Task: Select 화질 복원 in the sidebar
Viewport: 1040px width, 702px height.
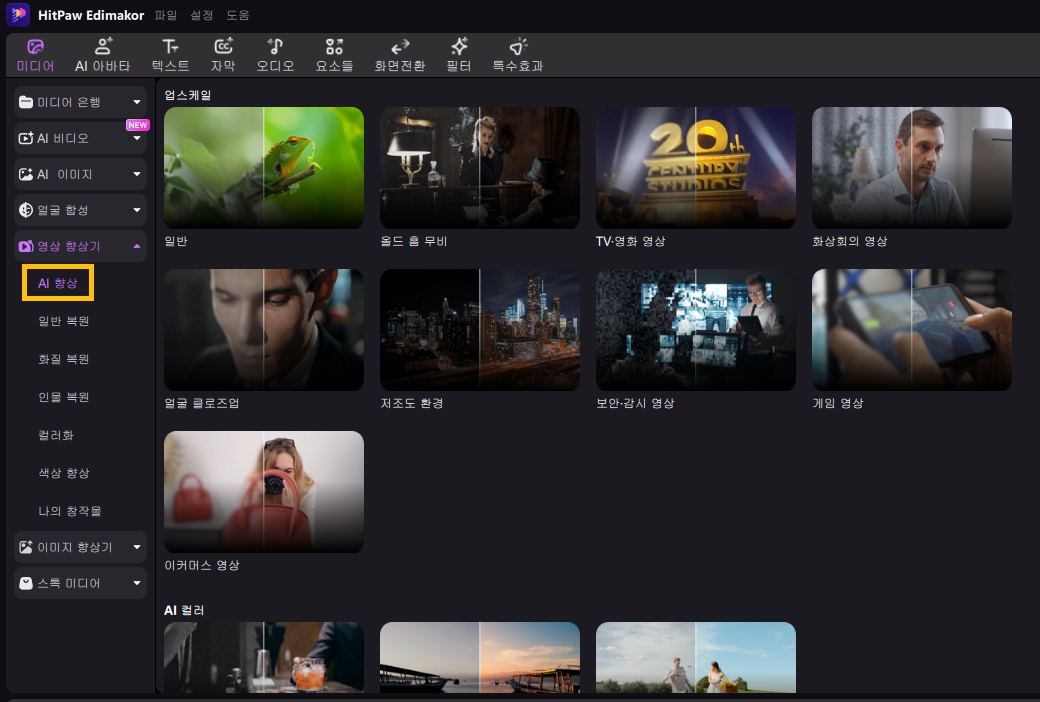Action: (x=64, y=359)
